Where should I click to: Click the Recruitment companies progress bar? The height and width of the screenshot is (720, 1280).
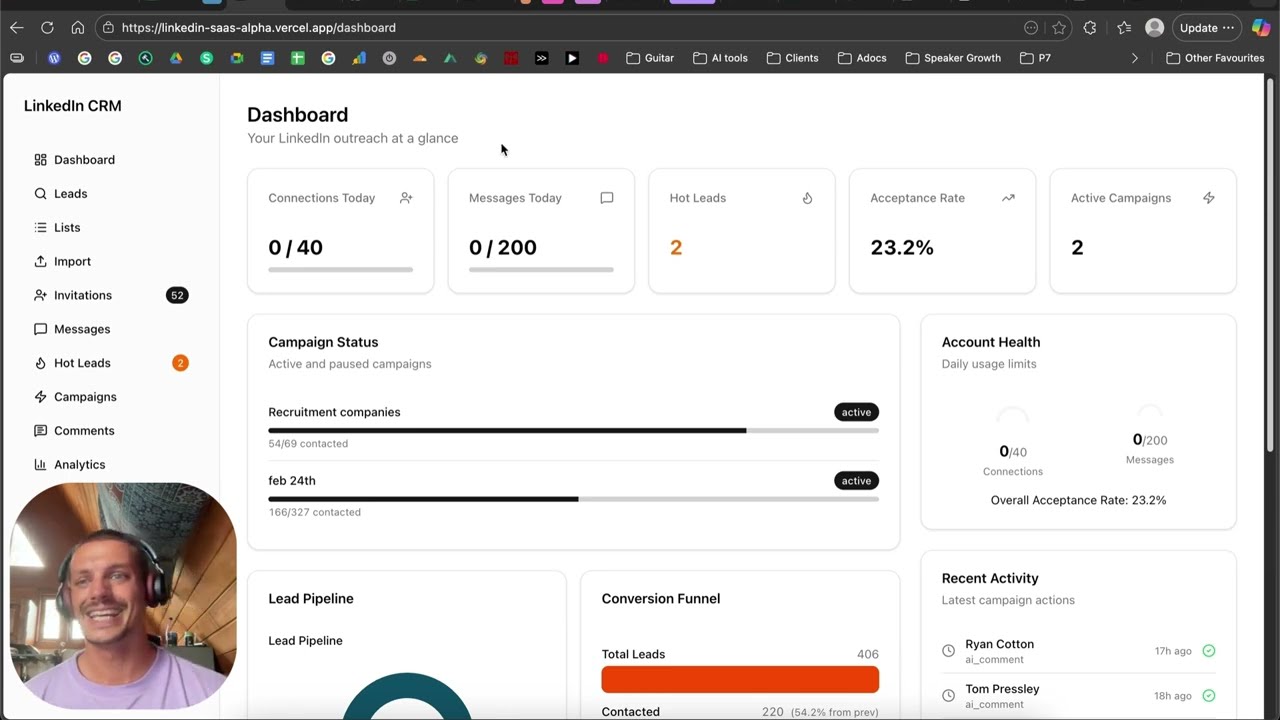pyautogui.click(x=573, y=431)
